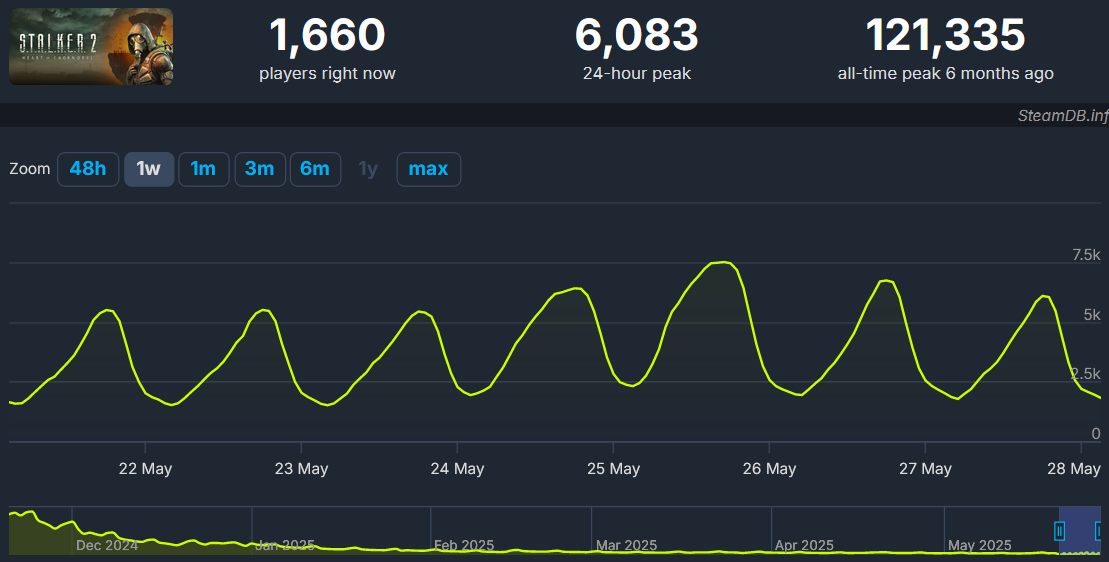Click the 22 May axis label
Viewport: 1109px width, 562px height.
pyautogui.click(x=145, y=469)
